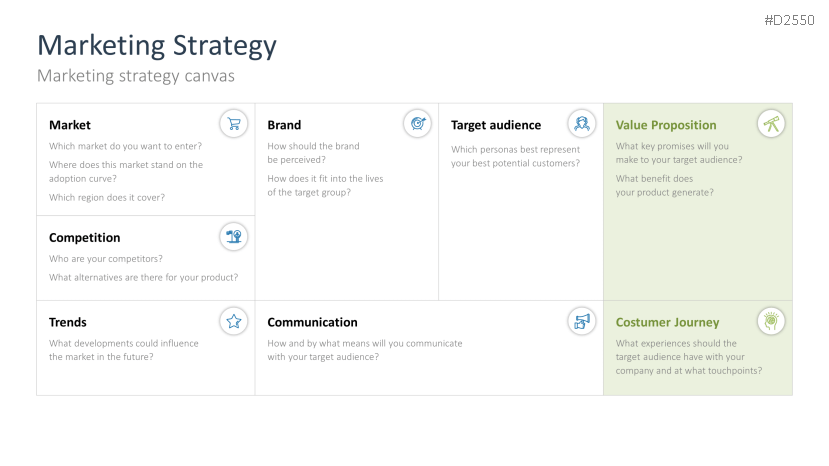Screen dimensions: 829x466
Task: Select the Communication heading
Action: [x=312, y=322]
